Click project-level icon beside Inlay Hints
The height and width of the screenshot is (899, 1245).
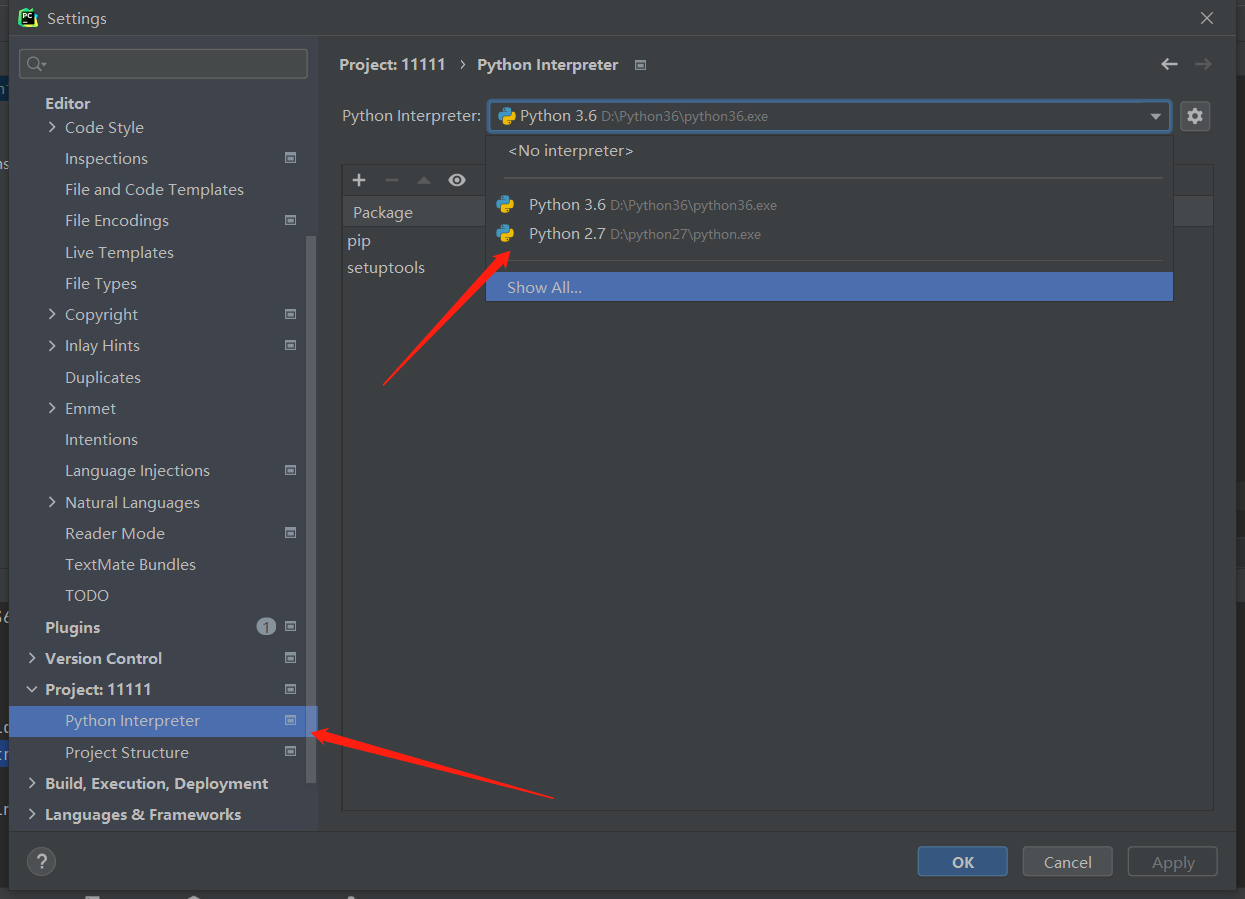[x=290, y=345]
